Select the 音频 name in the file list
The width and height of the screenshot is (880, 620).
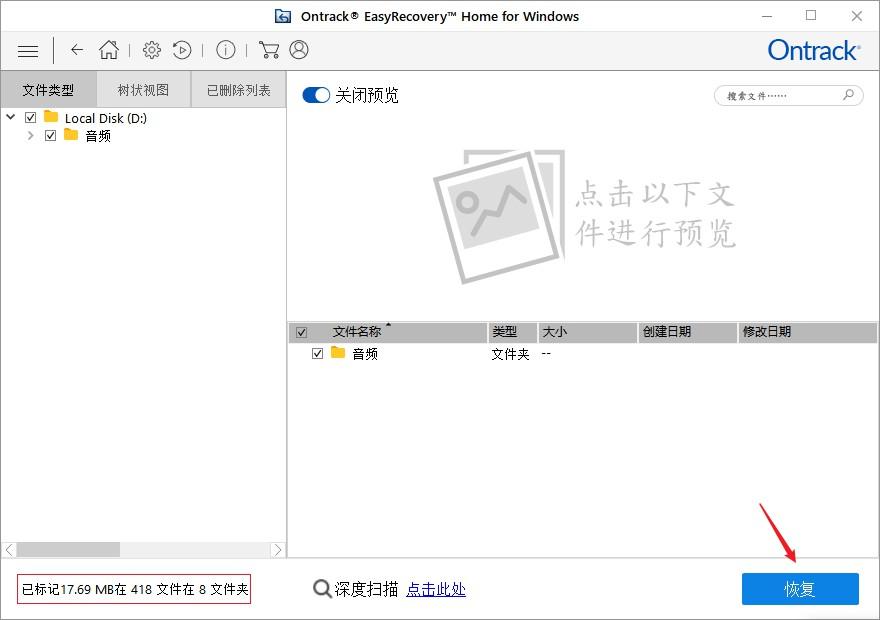click(x=365, y=354)
